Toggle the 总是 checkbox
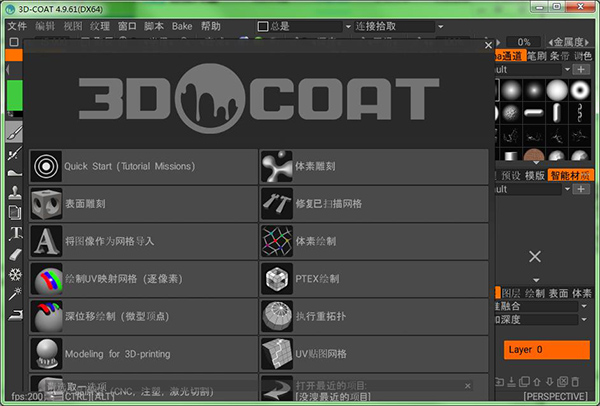This screenshot has height=406, width=600. (x=263, y=26)
